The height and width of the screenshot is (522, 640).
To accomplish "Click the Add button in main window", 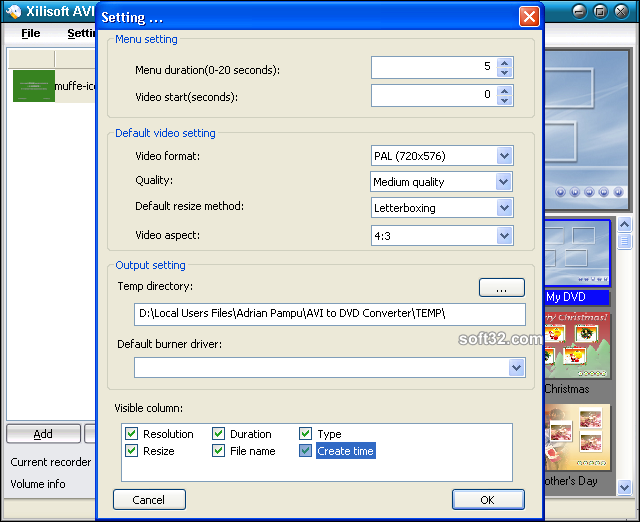I will [43, 434].
